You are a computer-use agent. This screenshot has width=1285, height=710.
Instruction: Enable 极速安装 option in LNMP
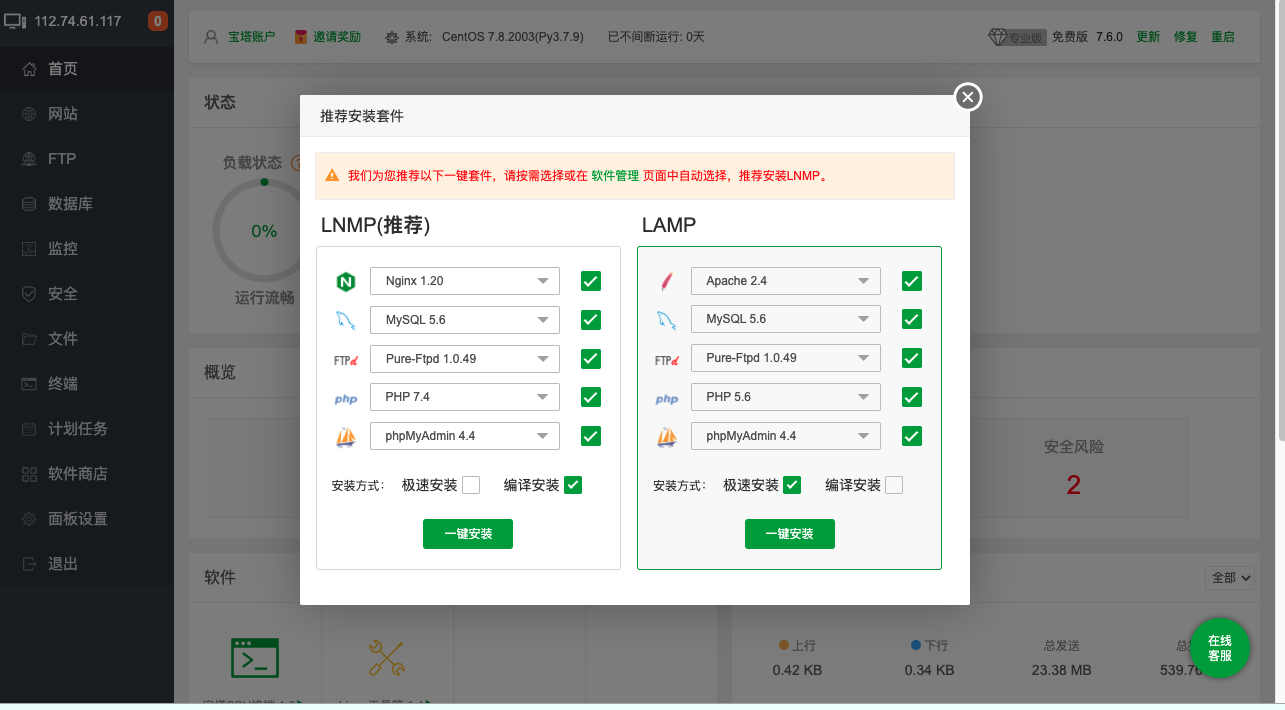coord(471,485)
